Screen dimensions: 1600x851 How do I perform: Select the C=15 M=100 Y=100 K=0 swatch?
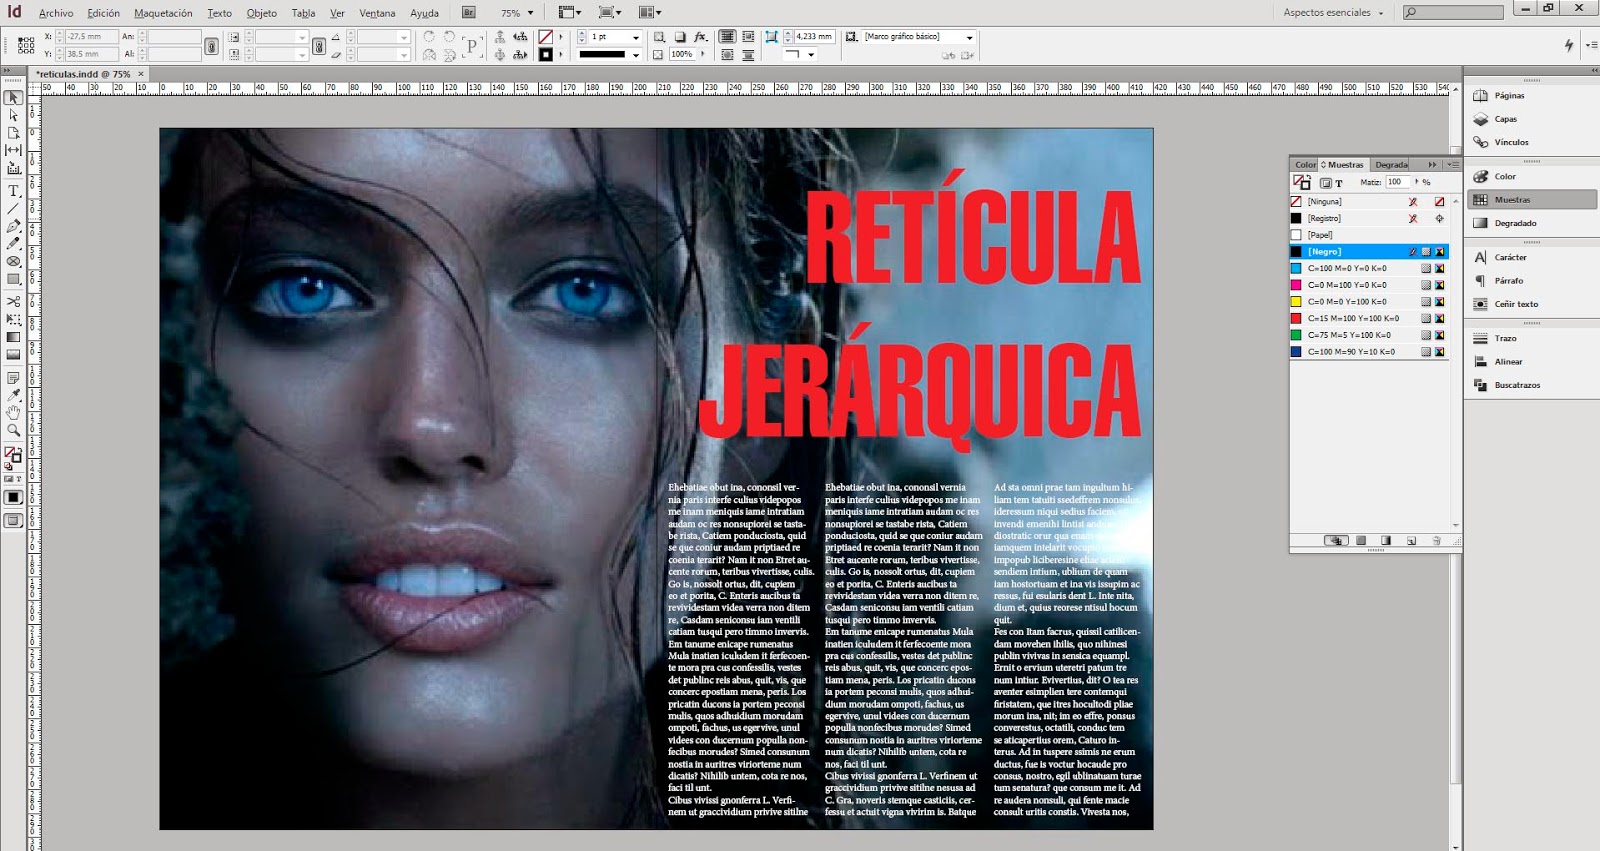[x=1353, y=318]
